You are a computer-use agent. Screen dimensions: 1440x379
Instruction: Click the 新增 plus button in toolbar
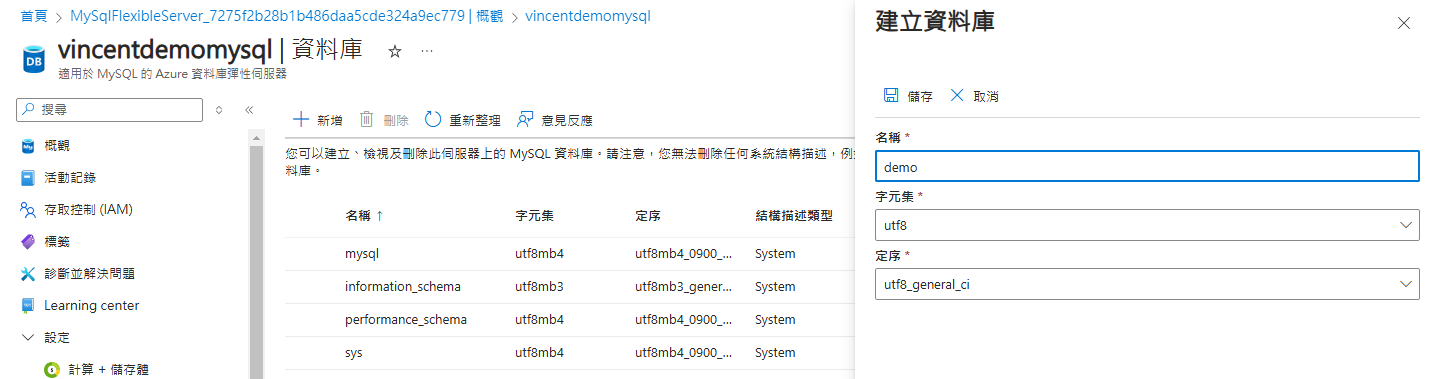(317, 120)
